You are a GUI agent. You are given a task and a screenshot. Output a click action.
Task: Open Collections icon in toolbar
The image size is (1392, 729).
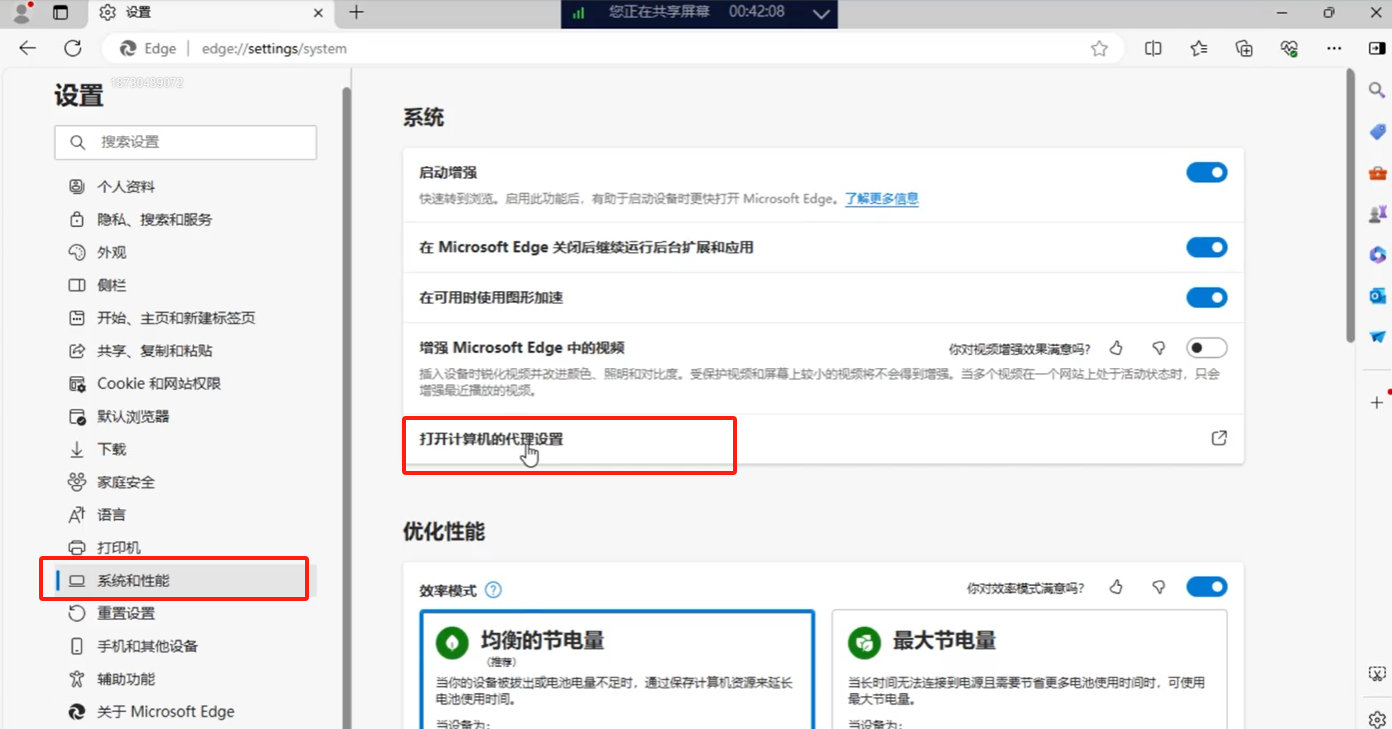click(x=1244, y=48)
